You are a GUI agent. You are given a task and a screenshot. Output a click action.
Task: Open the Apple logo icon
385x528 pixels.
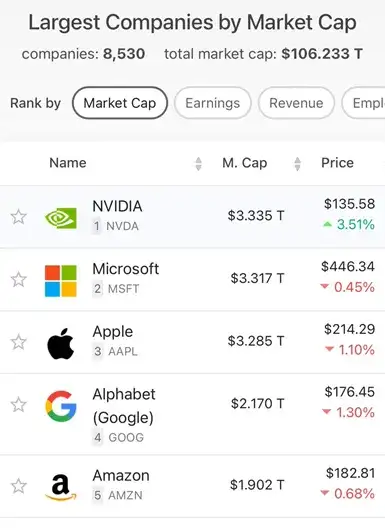tap(61, 343)
